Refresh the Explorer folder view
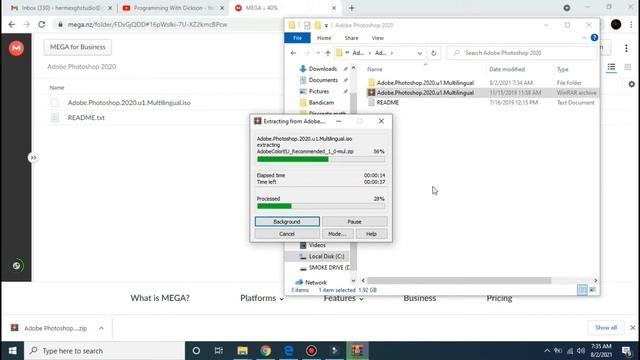 tap(433, 53)
